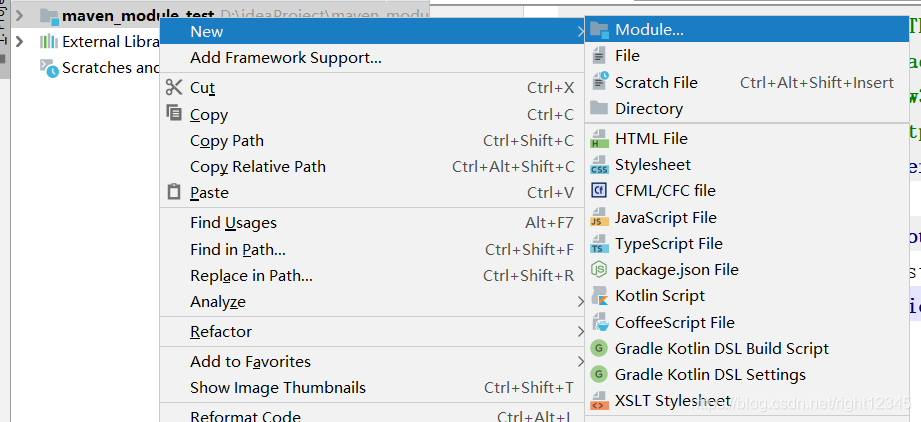Image resolution: width=921 pixels, height=422 pixels.
Task: Click the Scratches and Consoles icon
Action: point(49,68)
